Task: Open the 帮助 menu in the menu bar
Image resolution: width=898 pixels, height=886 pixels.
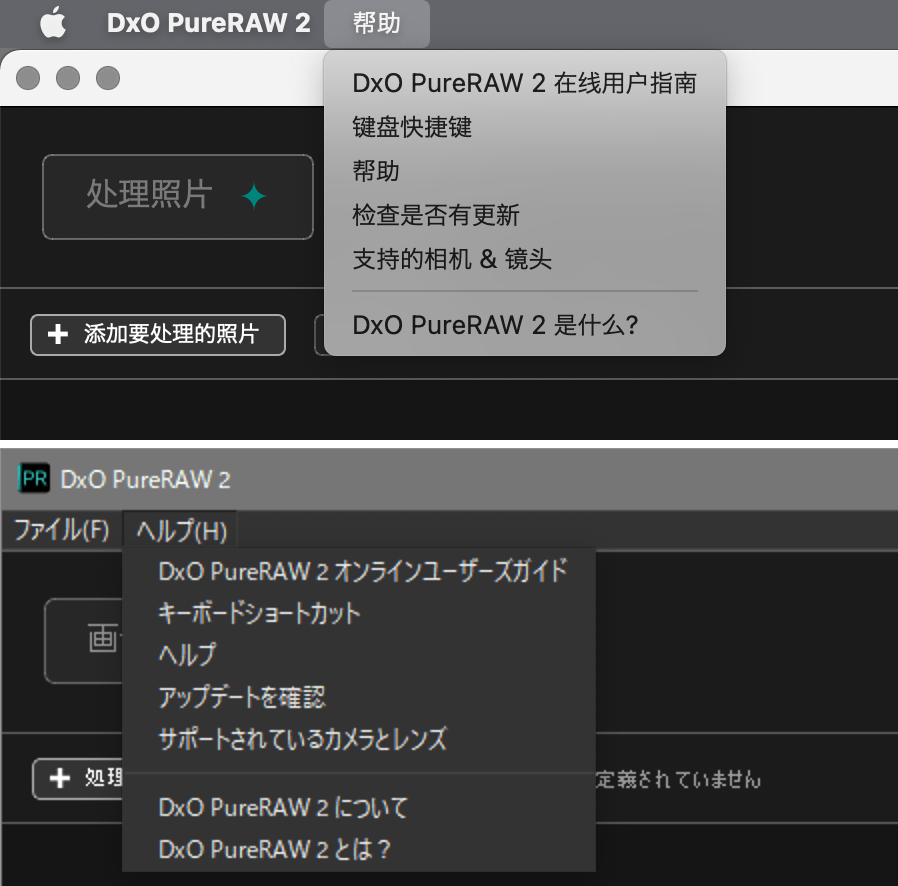Action: pos(376,23)
